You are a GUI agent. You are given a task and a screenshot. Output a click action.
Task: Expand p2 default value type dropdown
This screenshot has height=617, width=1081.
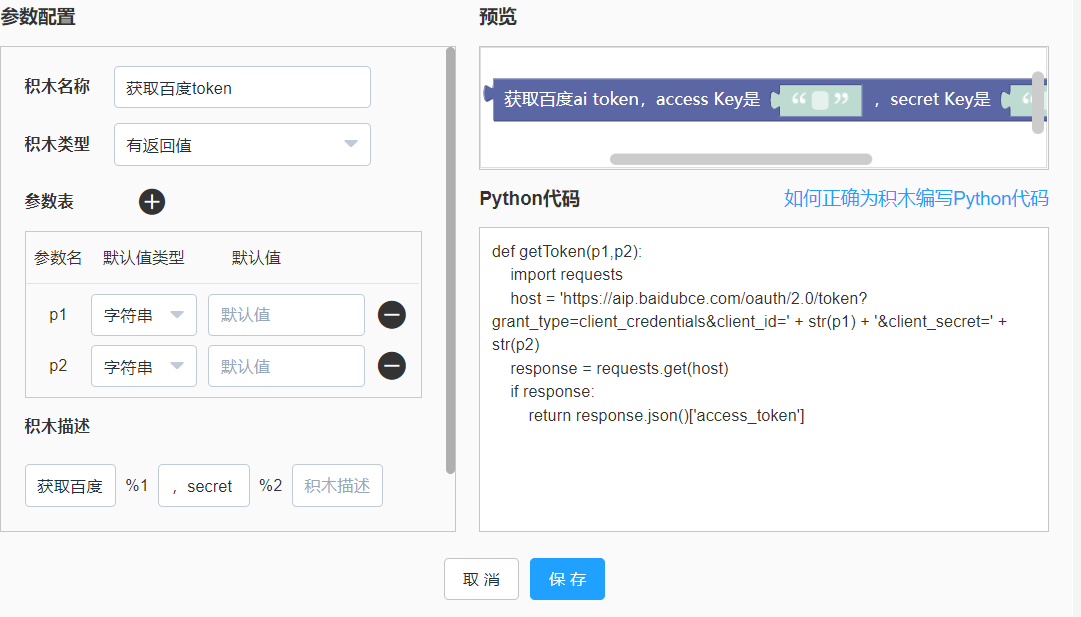(x=144, y=366)
